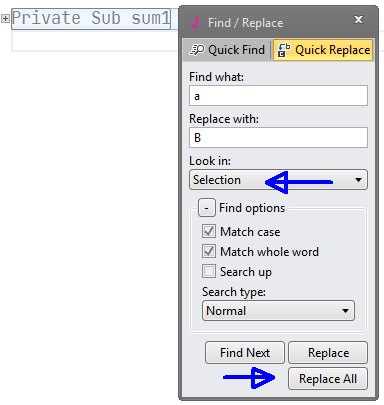Click the Find Next button
Image resolution: width=384 pixels, height=405 pixels.
tap(245, 352)
